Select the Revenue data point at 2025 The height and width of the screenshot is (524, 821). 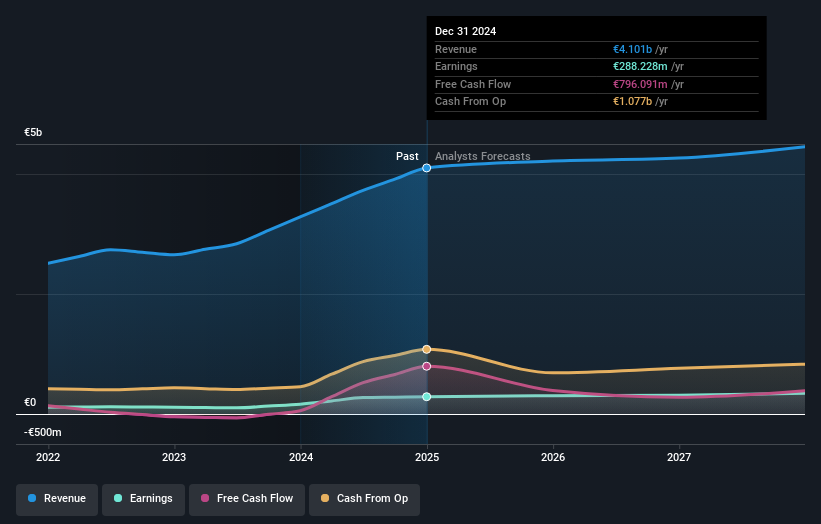tap(427, 168)
